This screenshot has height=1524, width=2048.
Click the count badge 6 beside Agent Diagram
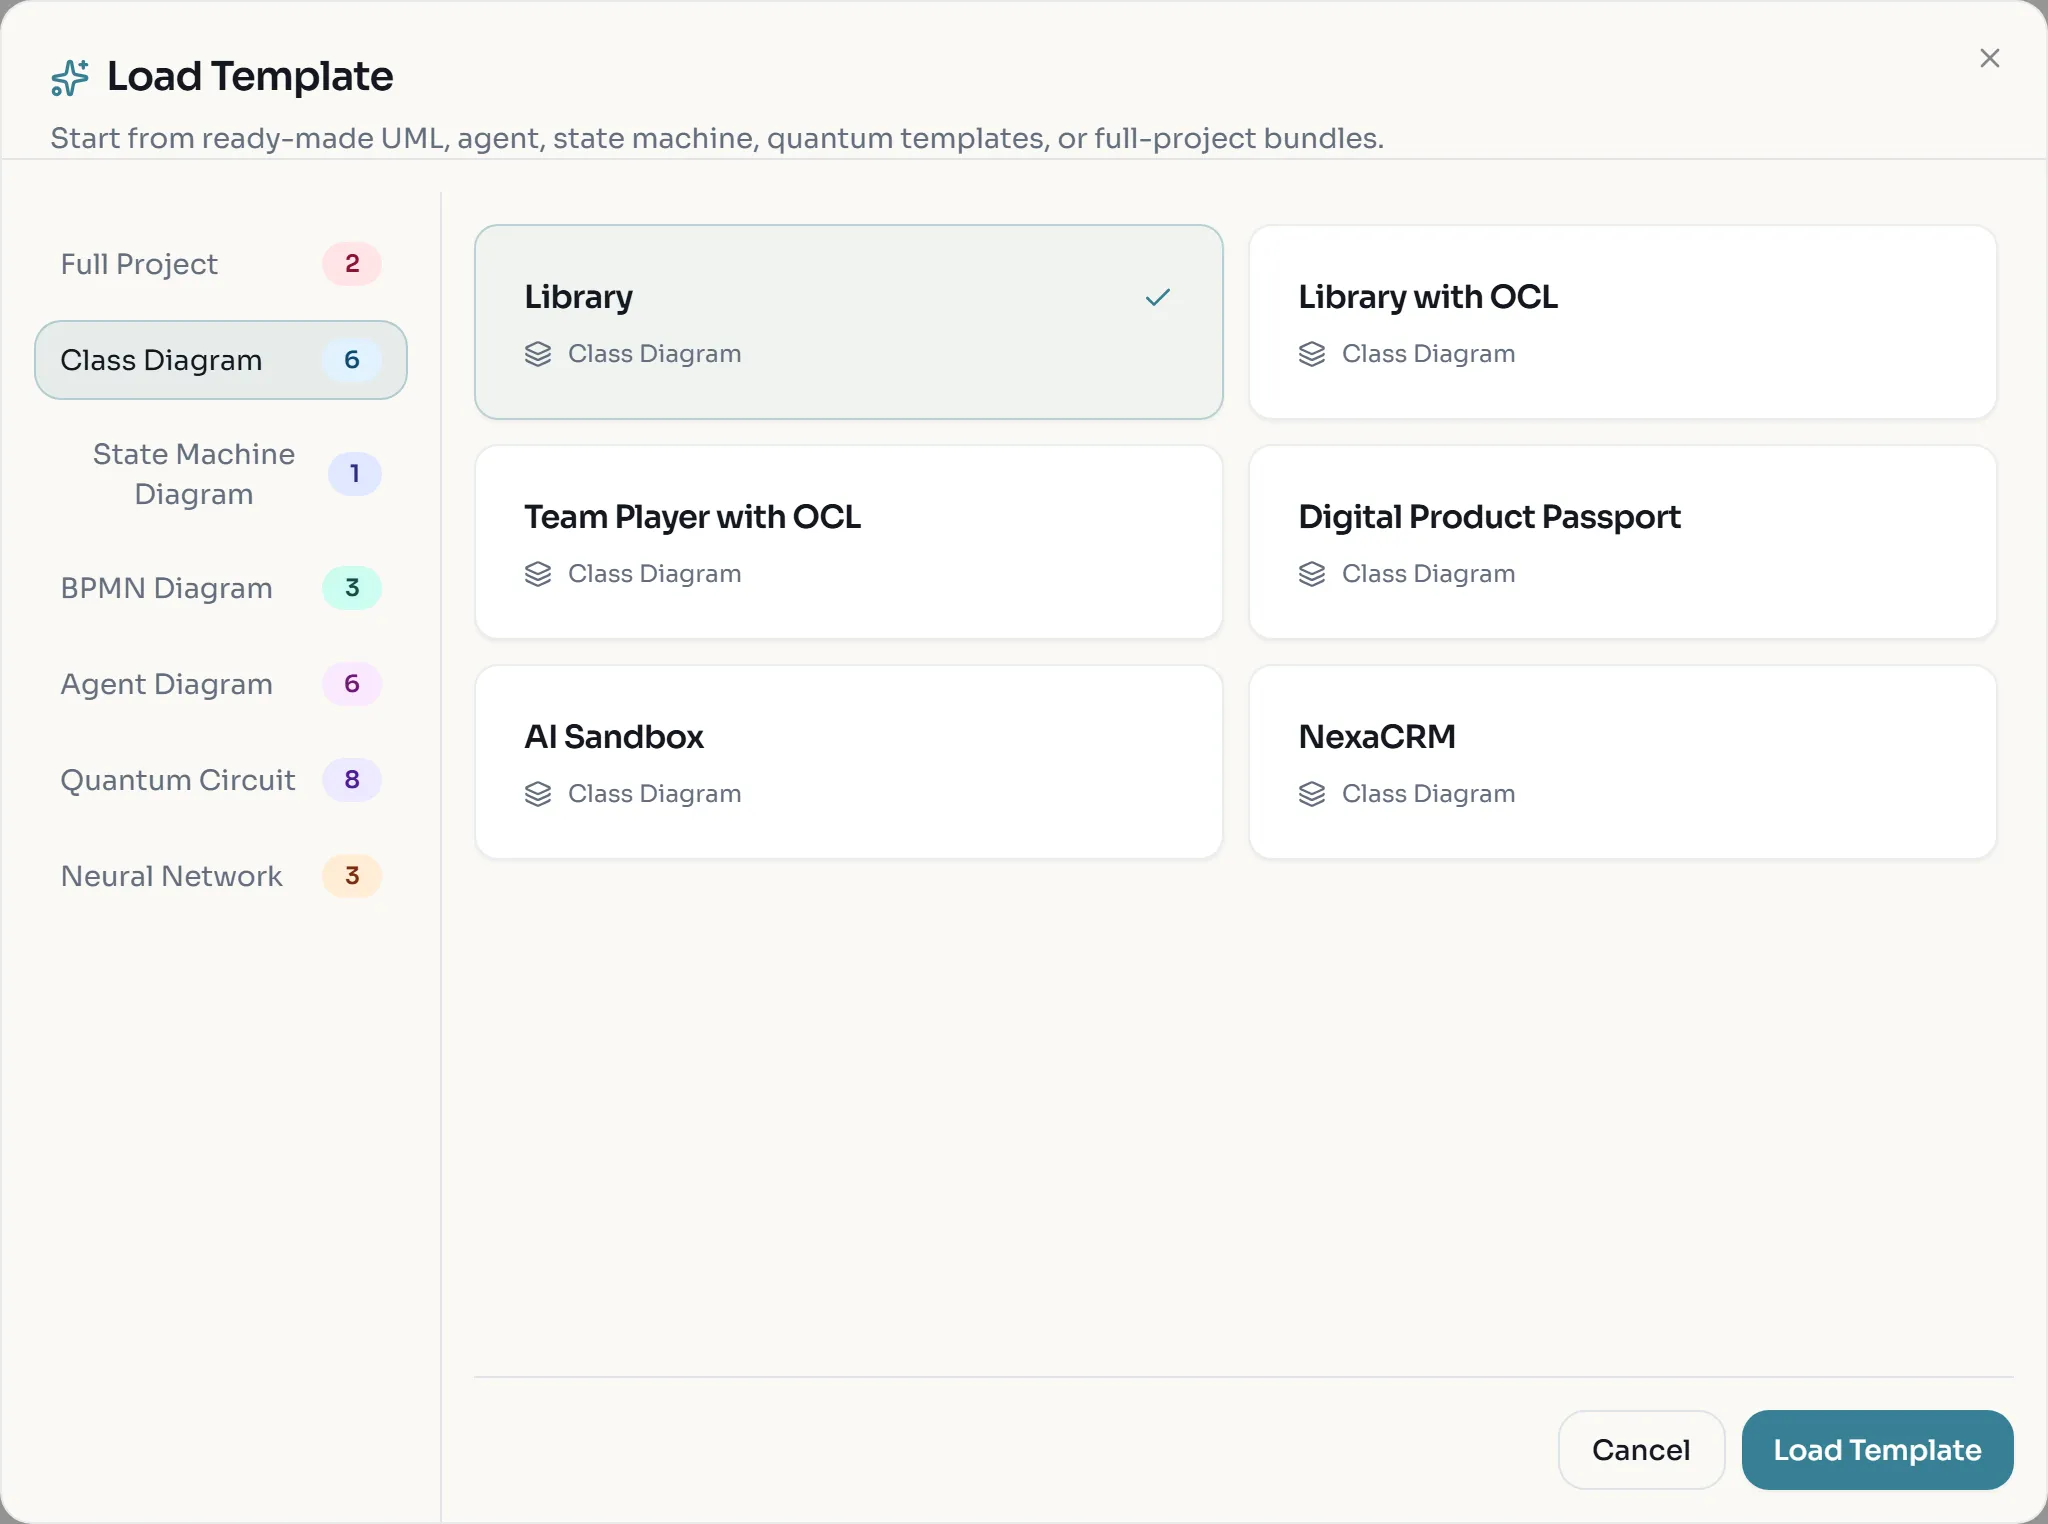[x=352, y=684]
